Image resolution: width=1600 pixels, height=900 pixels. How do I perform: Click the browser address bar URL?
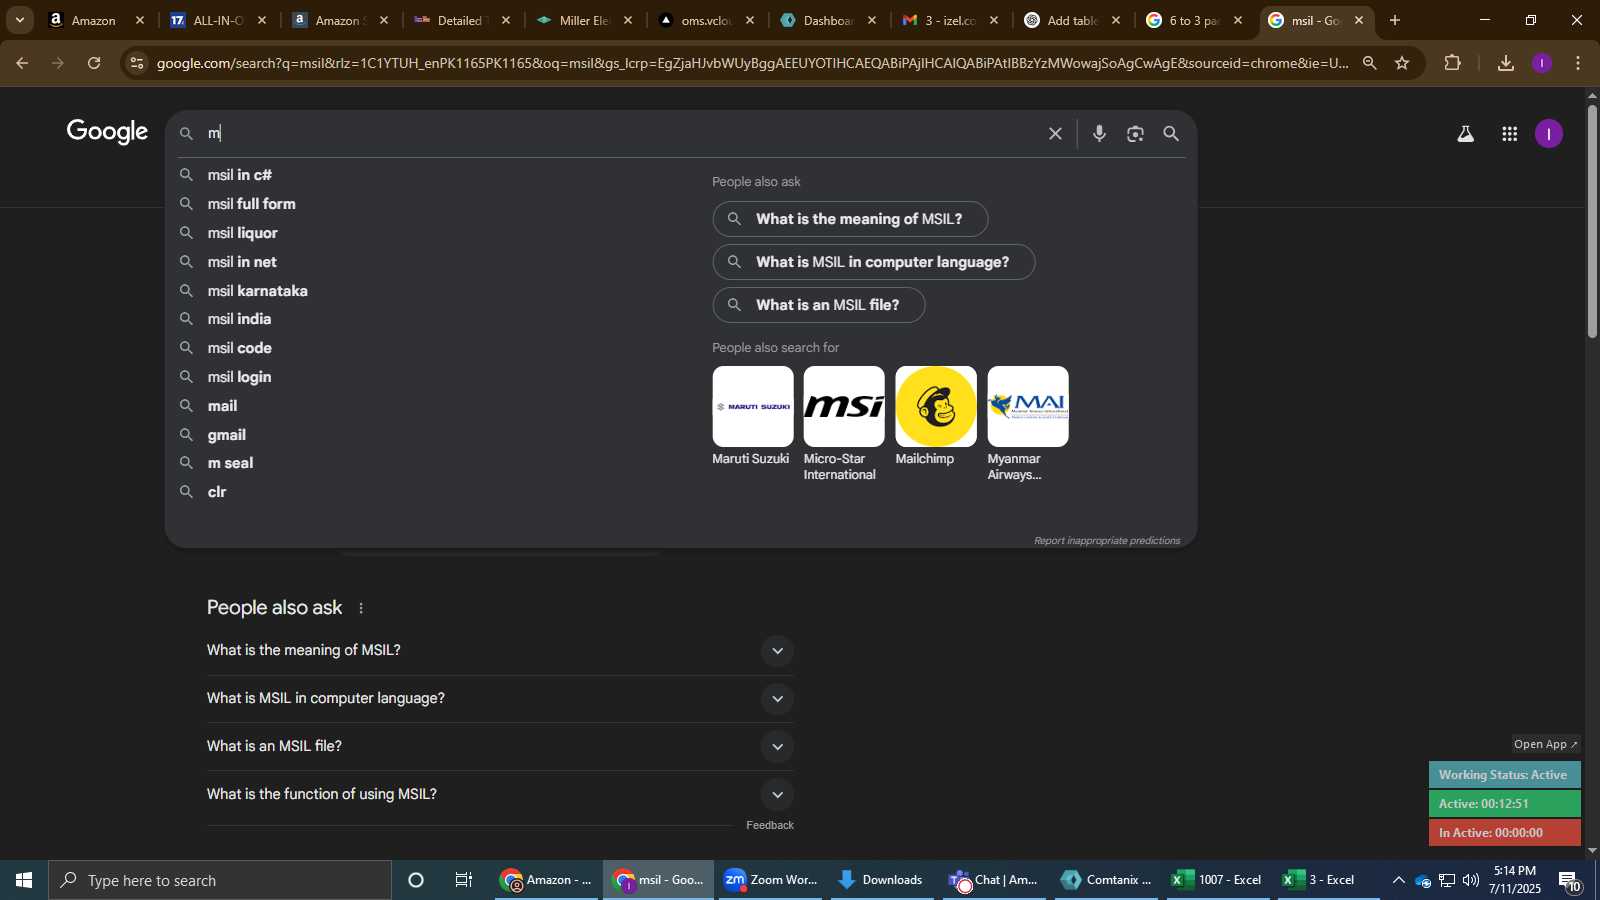(752, 63)
